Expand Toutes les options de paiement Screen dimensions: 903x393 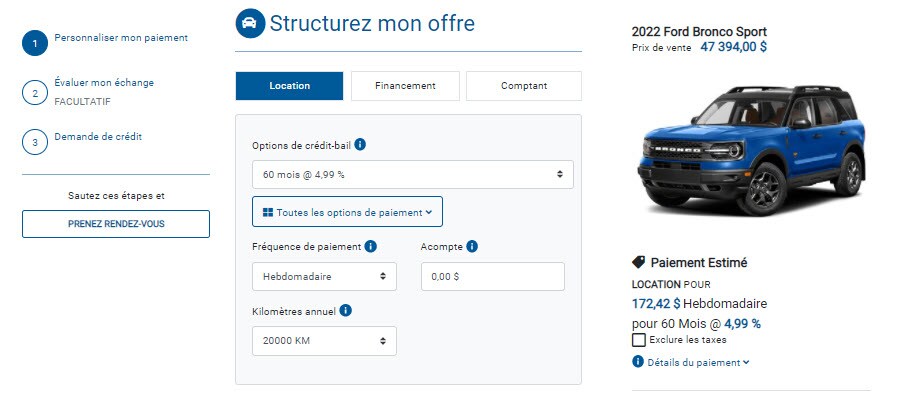tap(347, 212)
